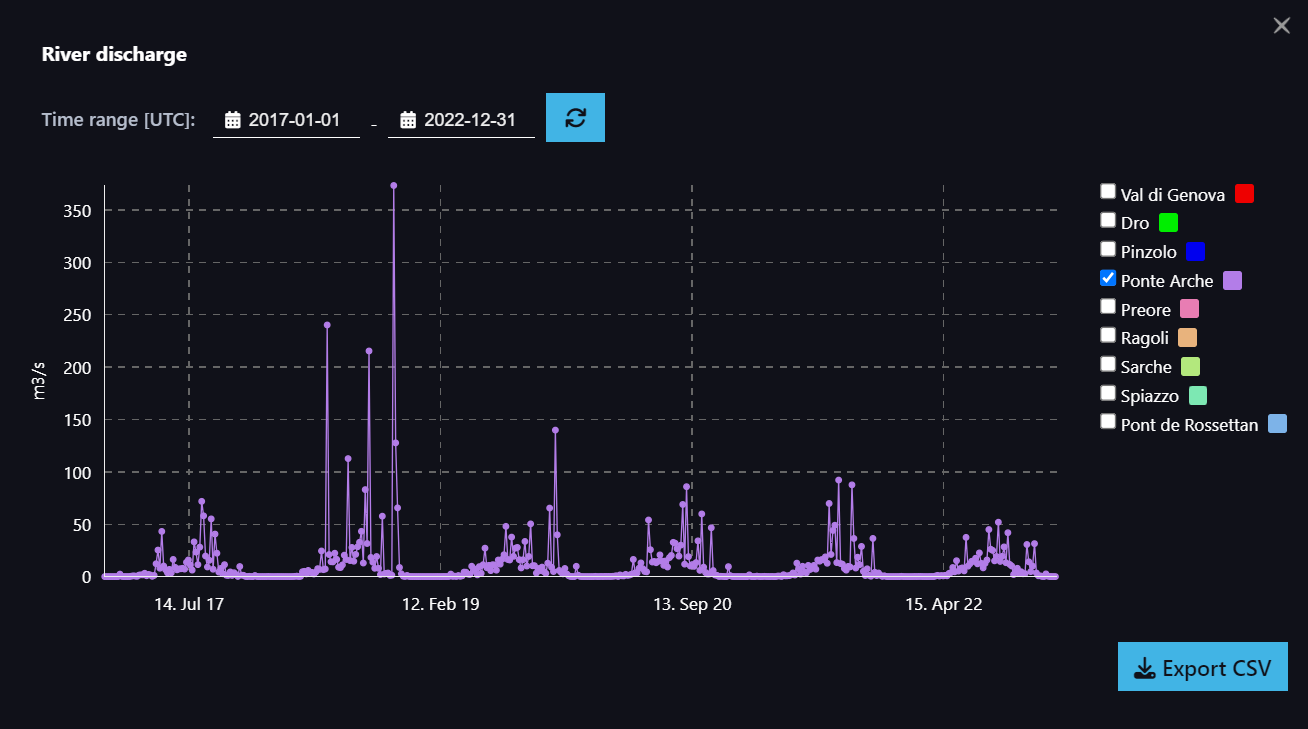Click the light green Sarche swatch

[x=1190, y=367]
